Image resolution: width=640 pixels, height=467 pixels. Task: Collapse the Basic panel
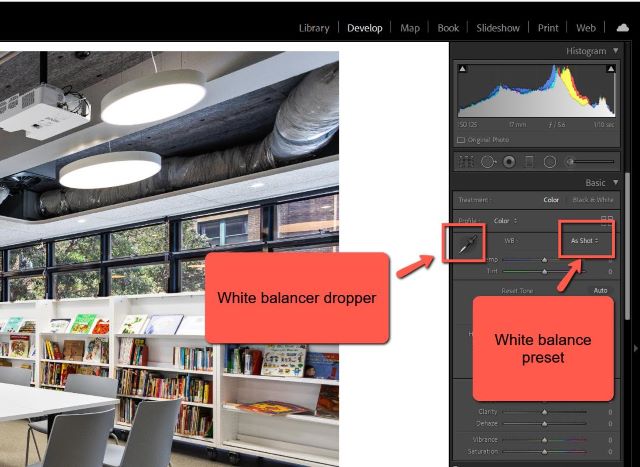(x=614, y=182)
